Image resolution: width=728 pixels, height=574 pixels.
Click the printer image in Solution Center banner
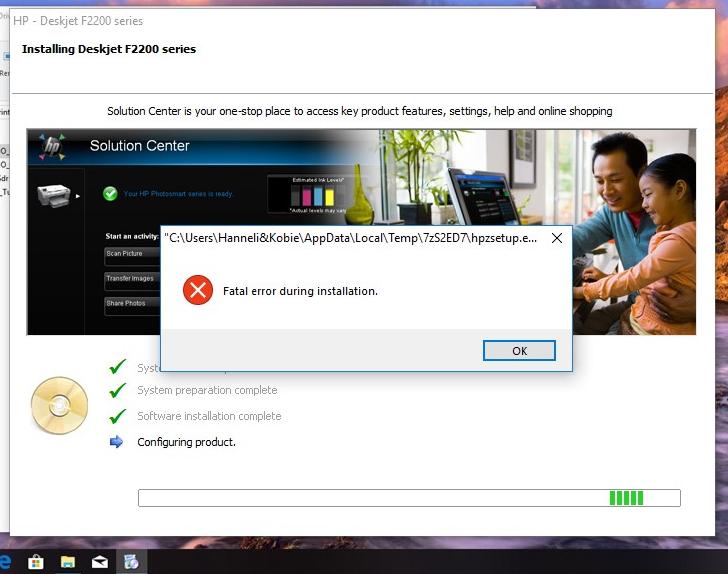54,196
